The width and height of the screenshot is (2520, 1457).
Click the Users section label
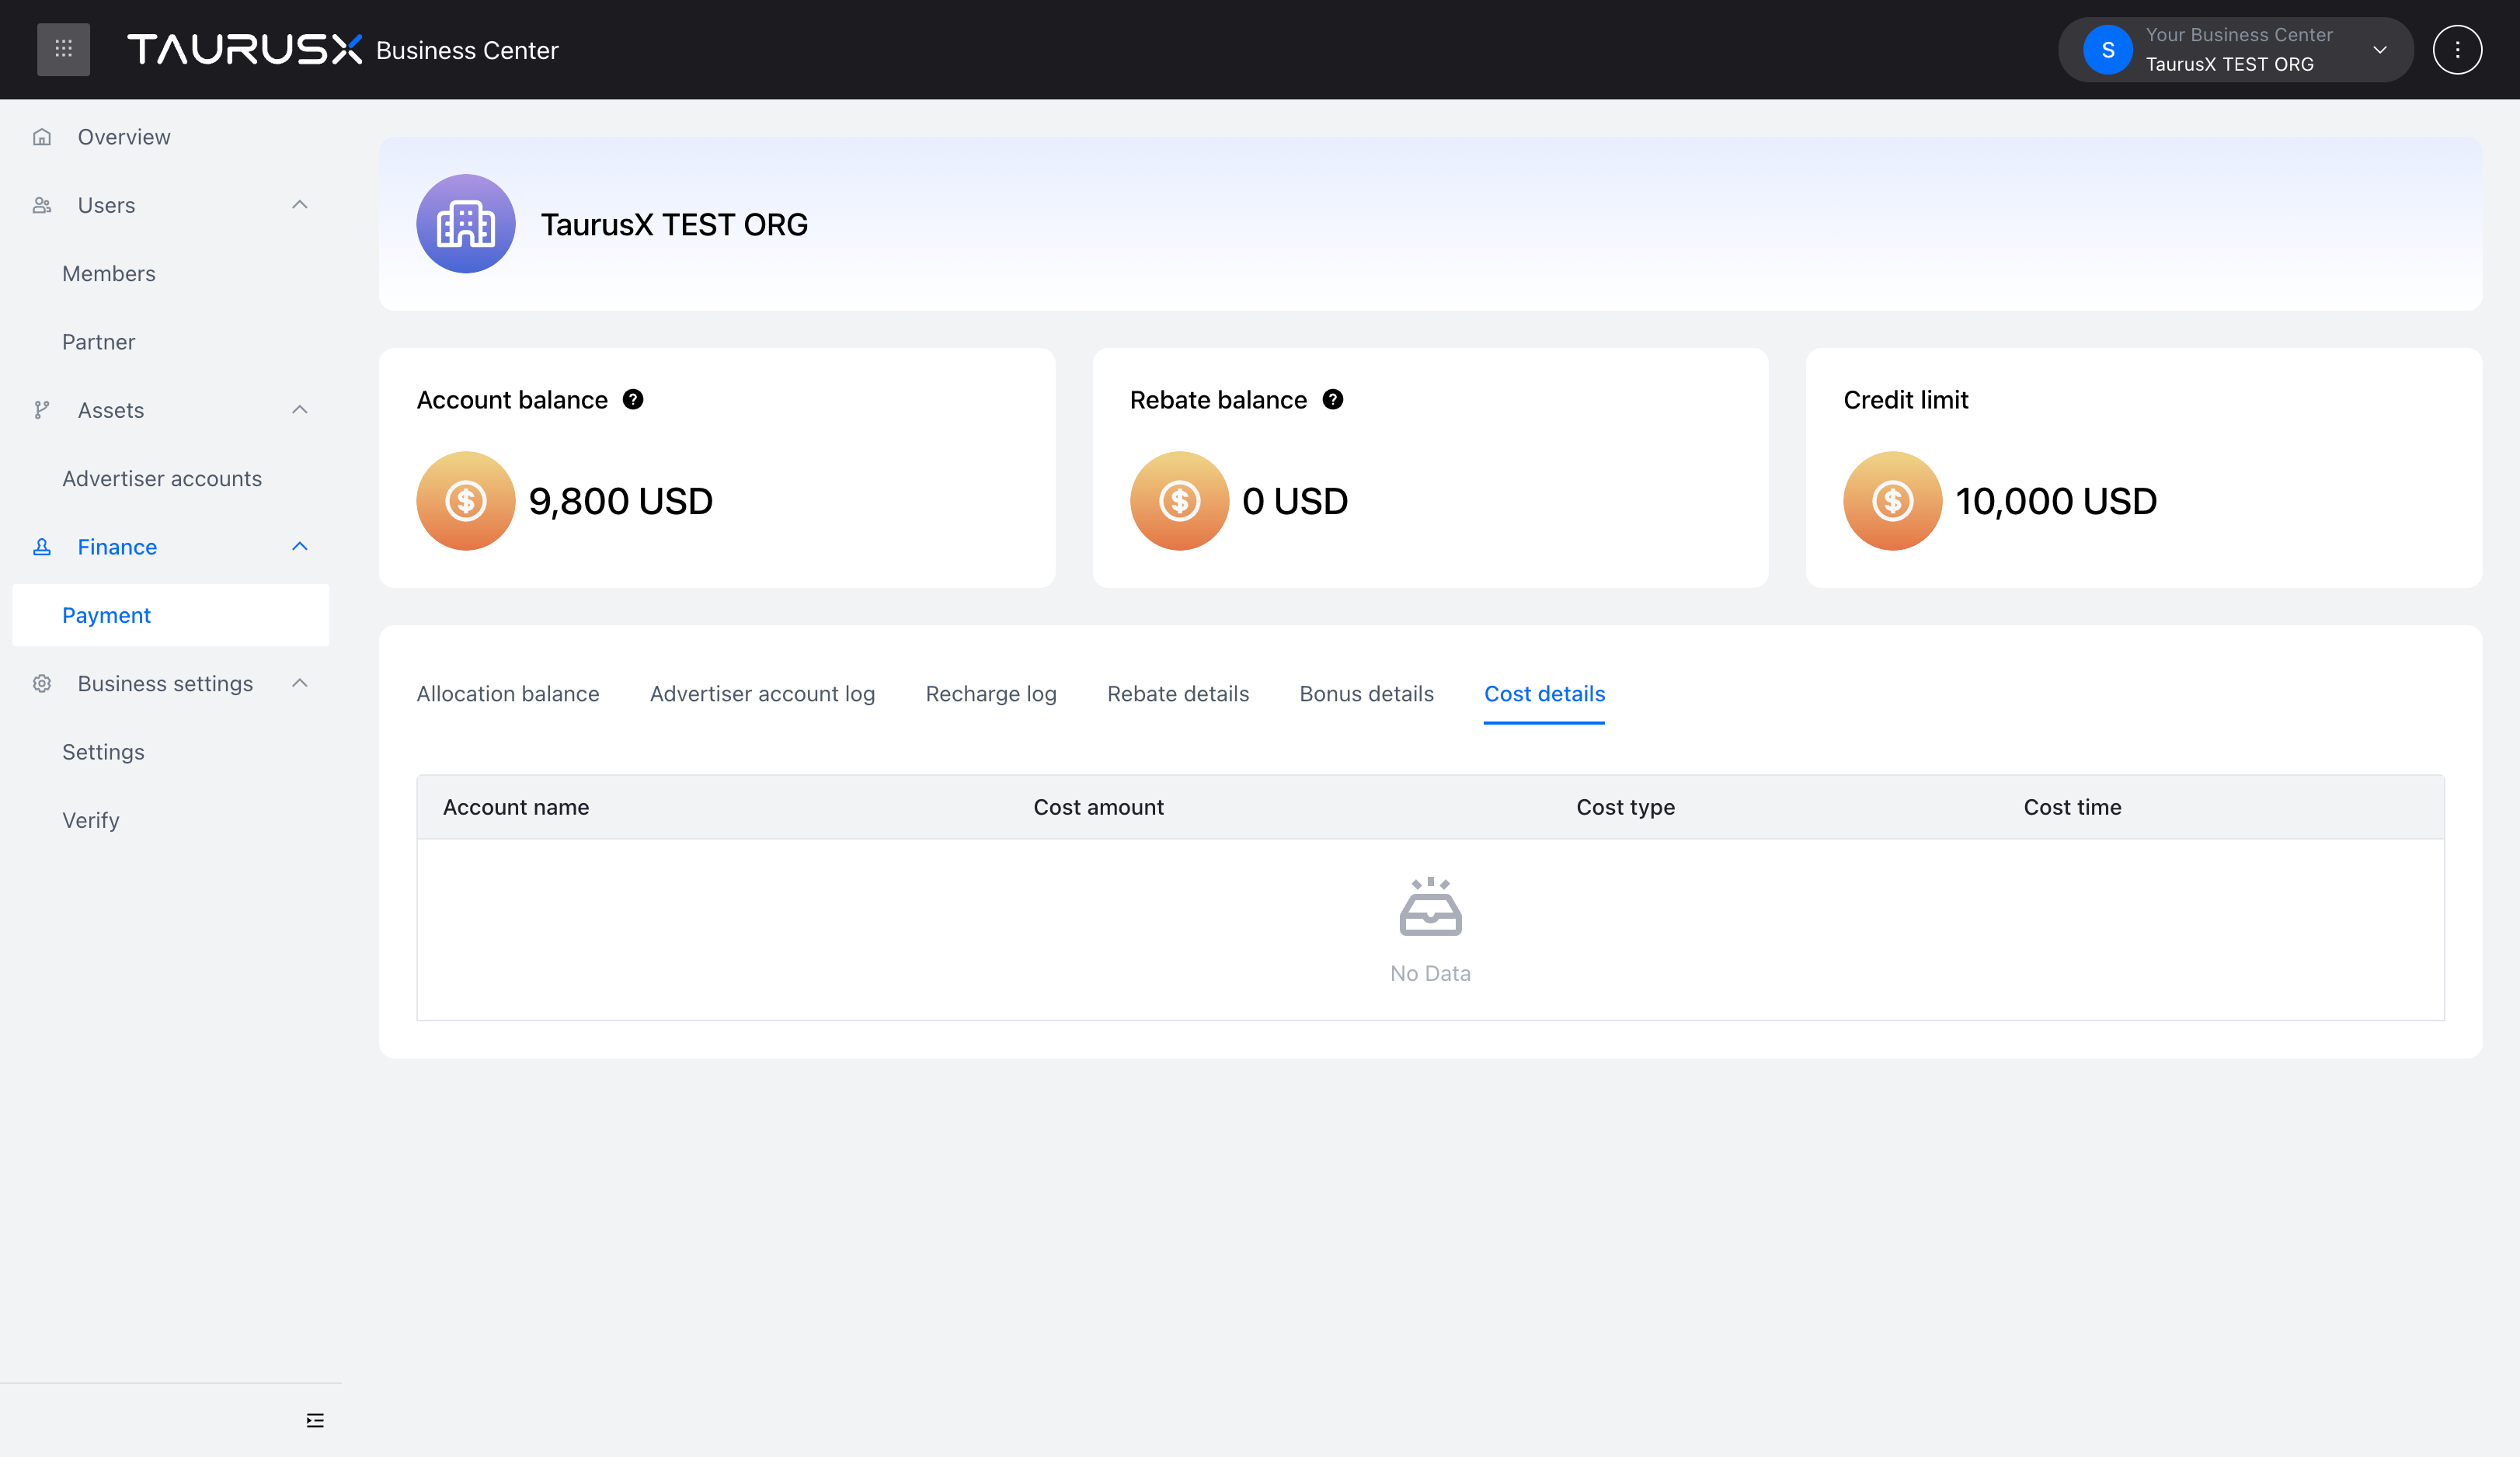pos(106,205)
